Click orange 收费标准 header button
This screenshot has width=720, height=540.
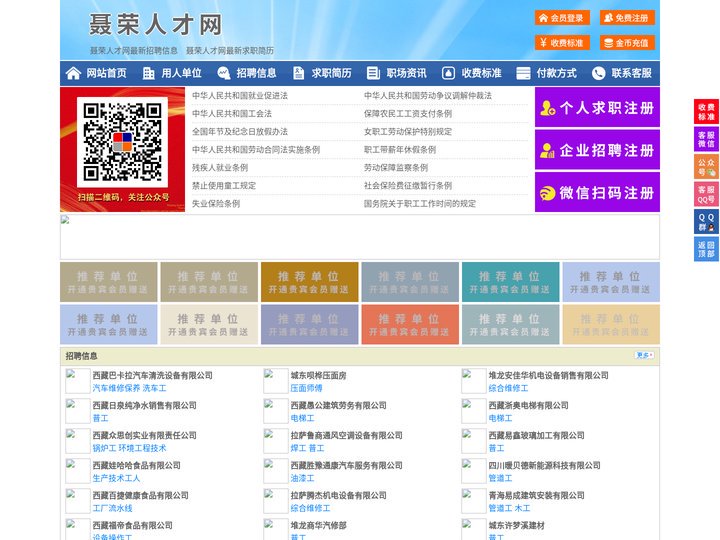coord(562,43)
